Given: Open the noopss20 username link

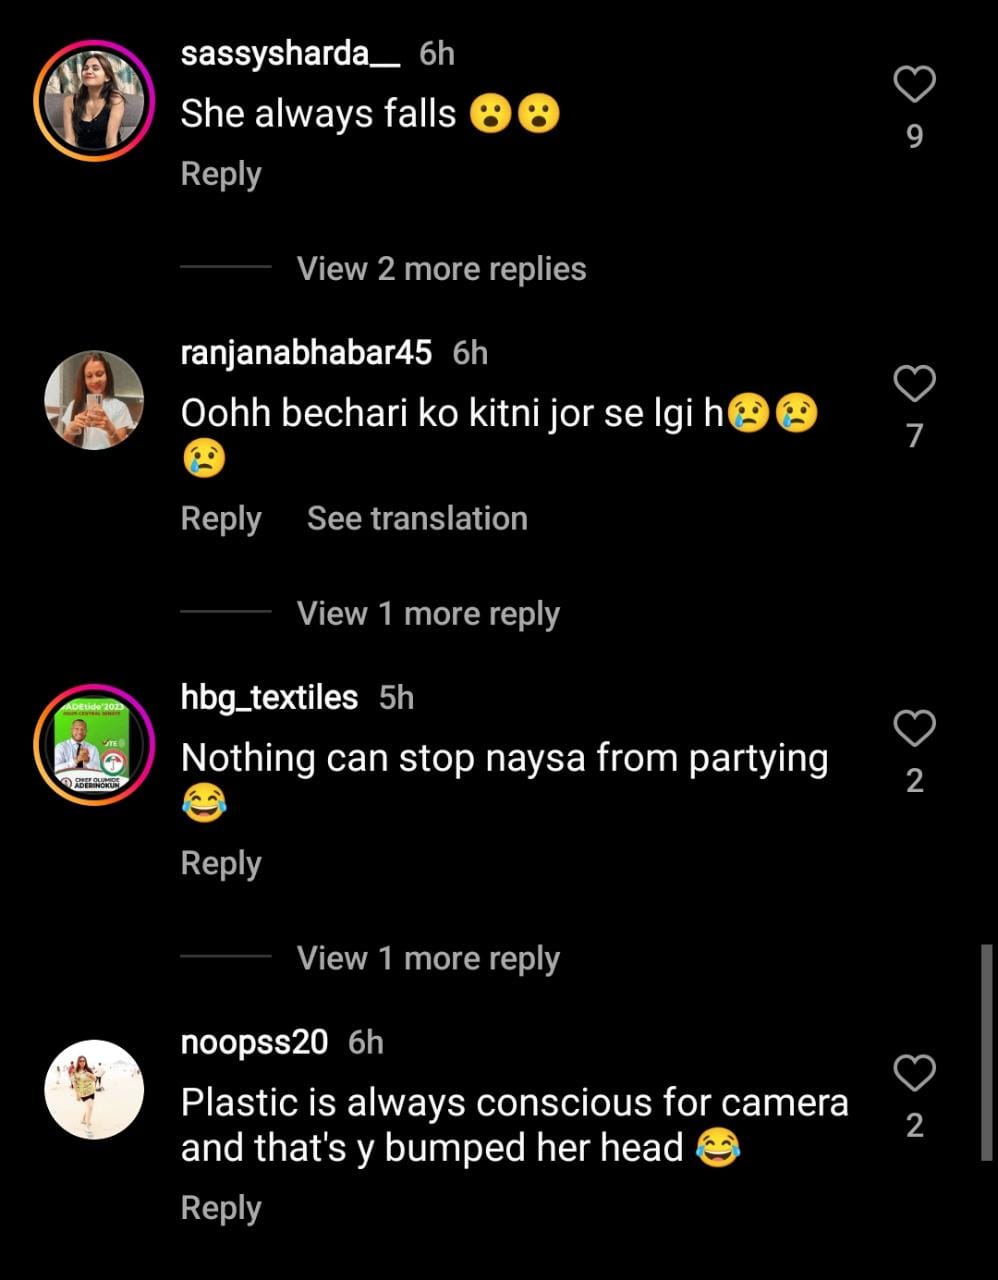Looking at the screenshot, I should pos(254,1042).
